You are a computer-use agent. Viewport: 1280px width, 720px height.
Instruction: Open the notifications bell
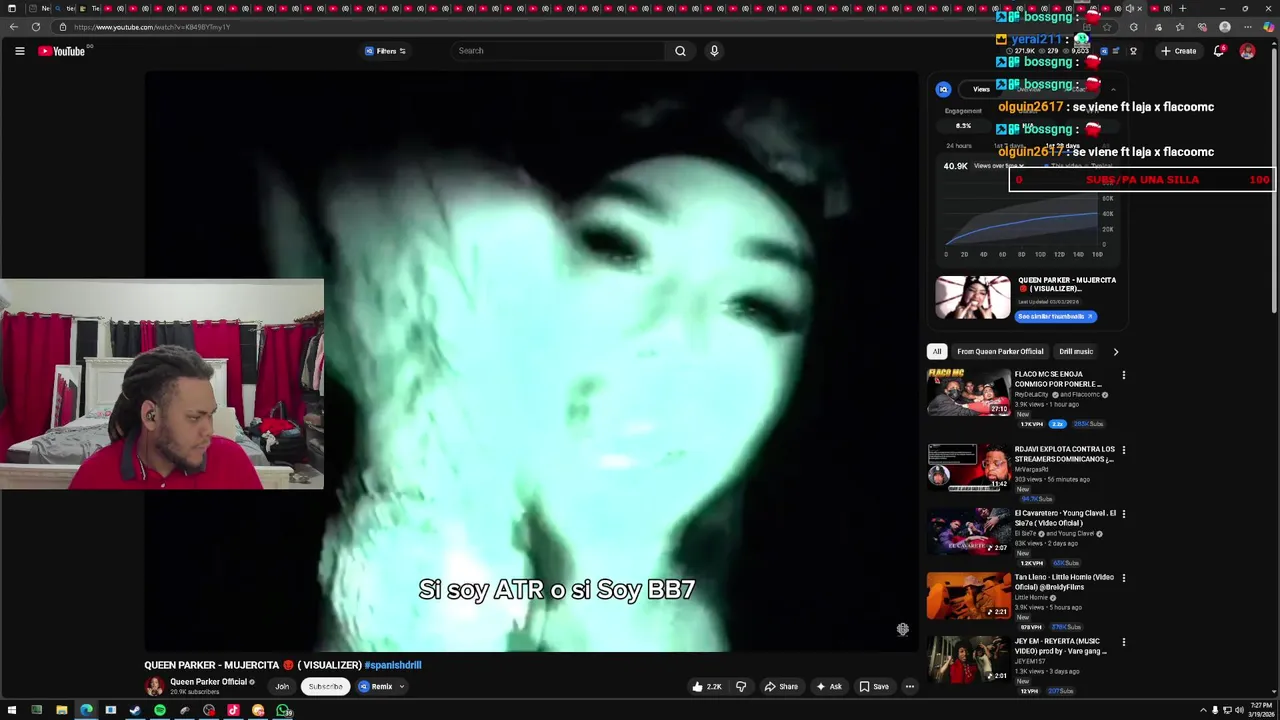tap(1219, 51)
